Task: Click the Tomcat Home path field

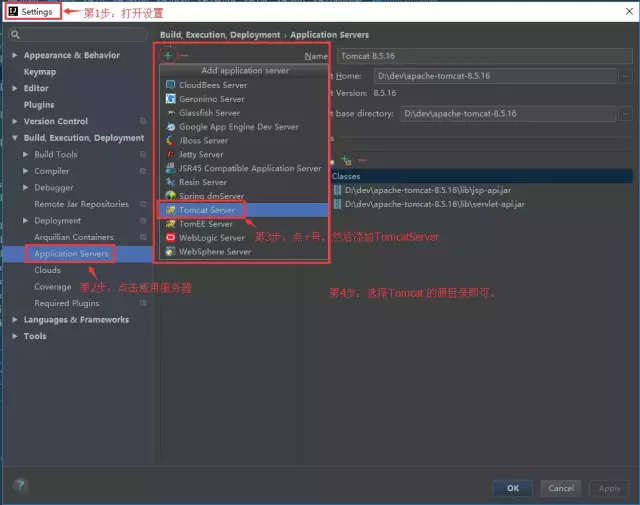Action: 495,76
